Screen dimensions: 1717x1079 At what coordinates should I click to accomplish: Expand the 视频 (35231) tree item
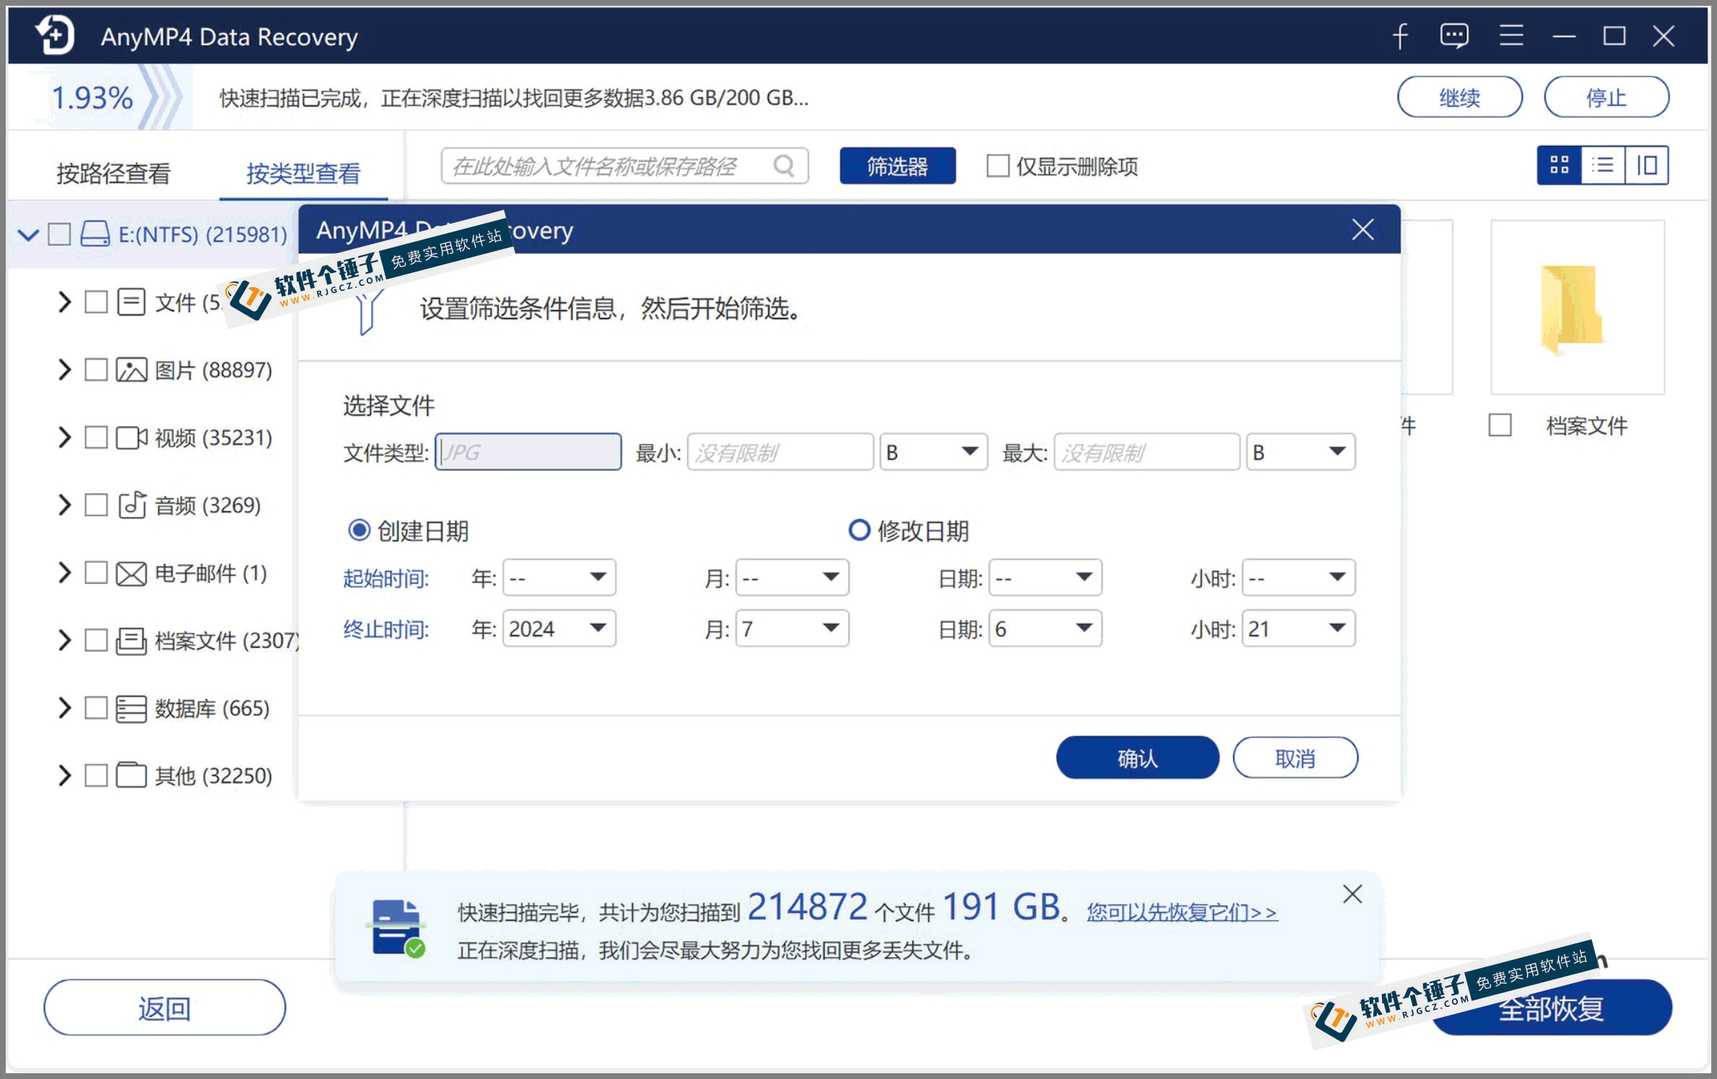[62, 437]
